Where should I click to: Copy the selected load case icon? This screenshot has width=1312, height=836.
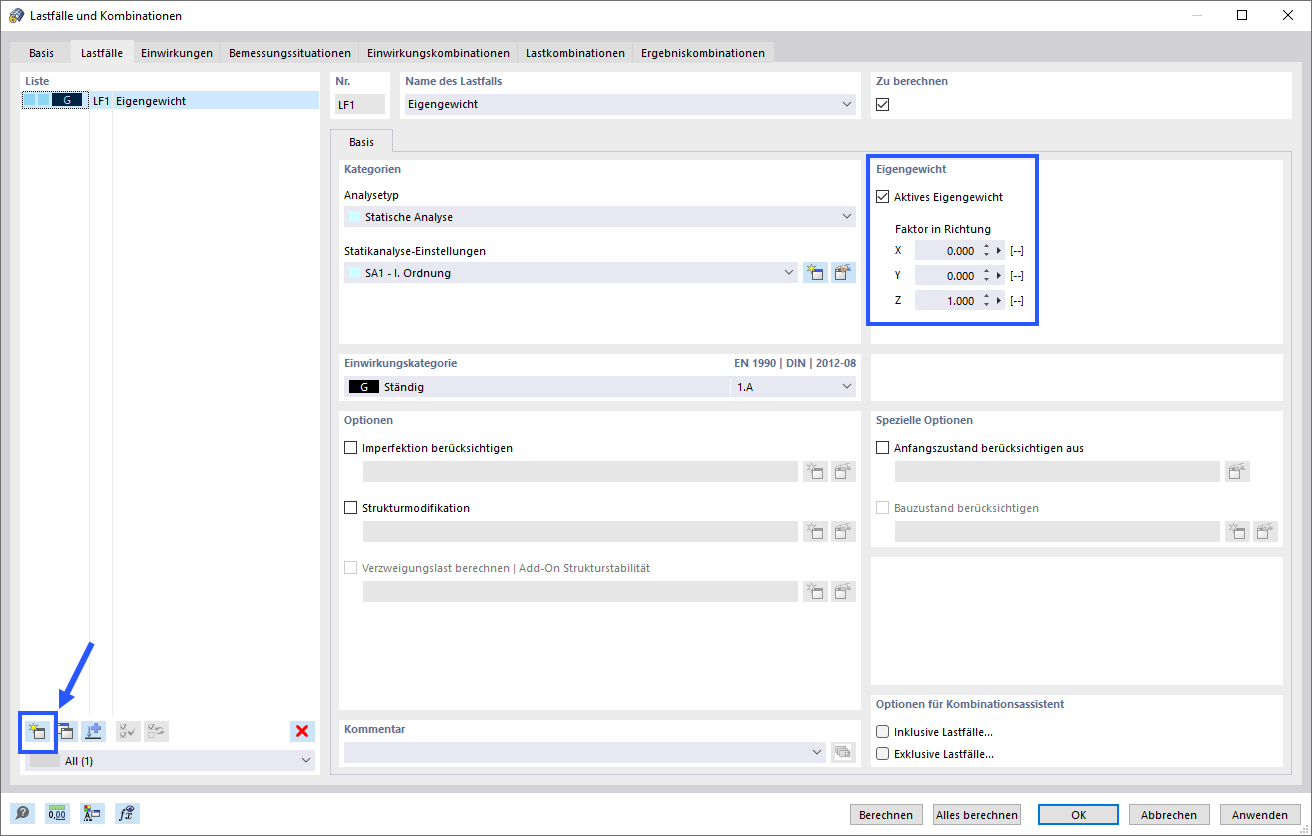coord(66,731)
